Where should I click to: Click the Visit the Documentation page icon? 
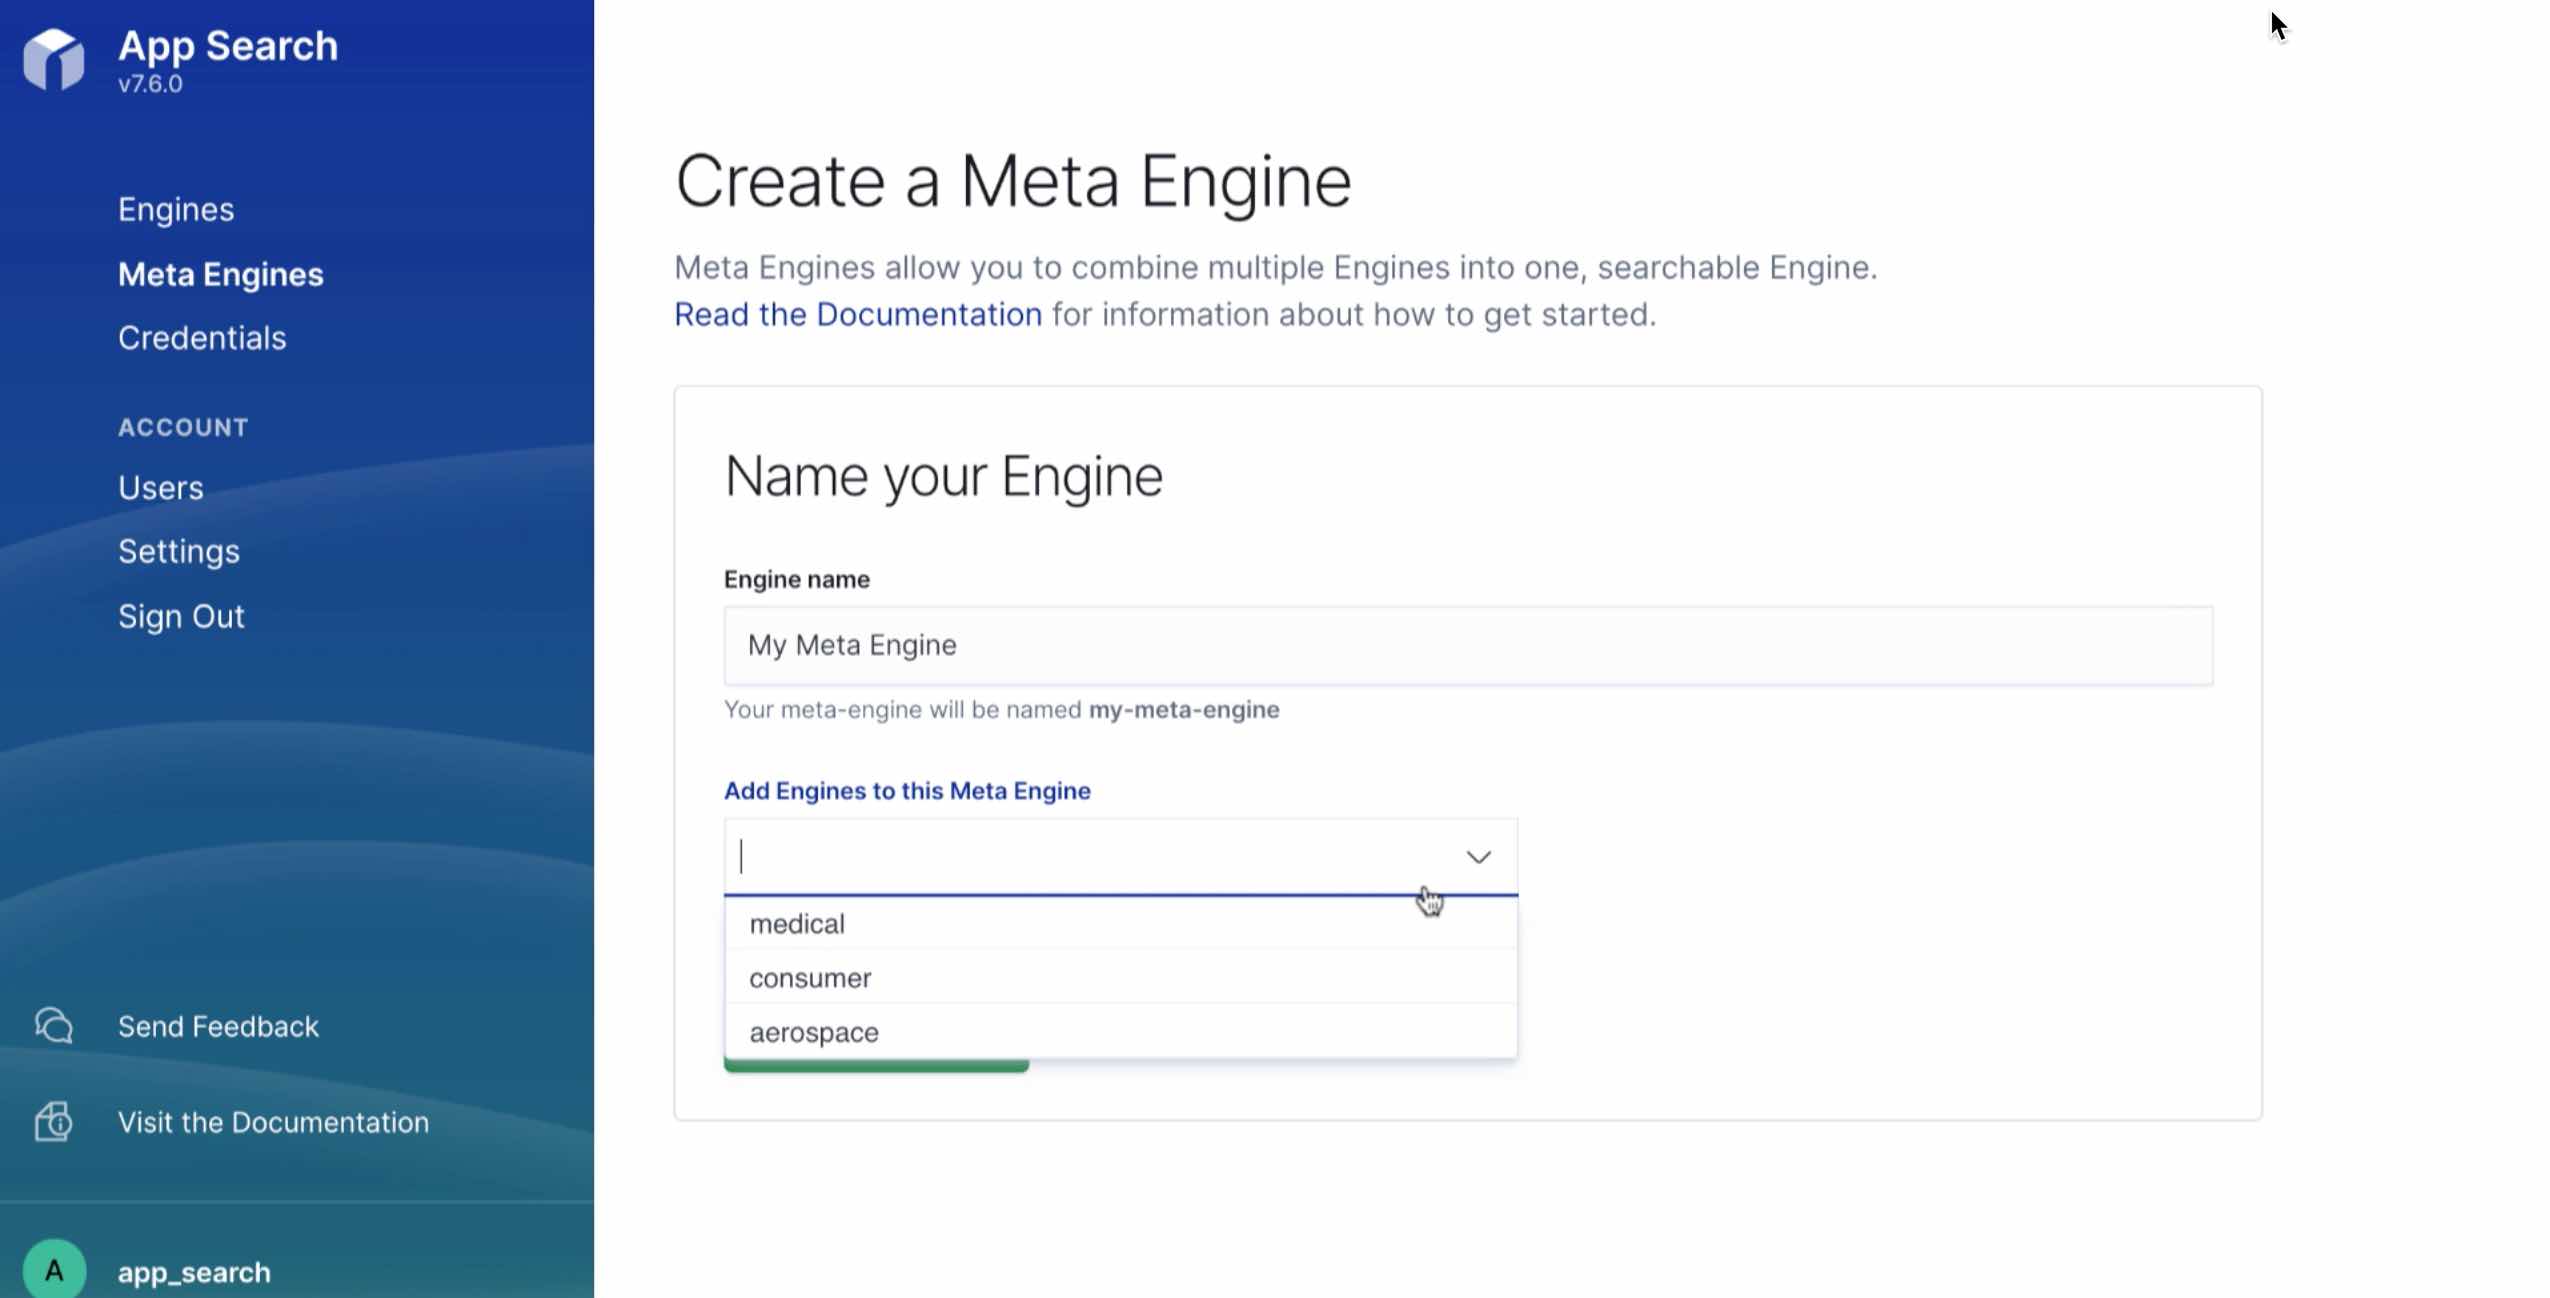pyautogui.click(x=53, y=1122)
